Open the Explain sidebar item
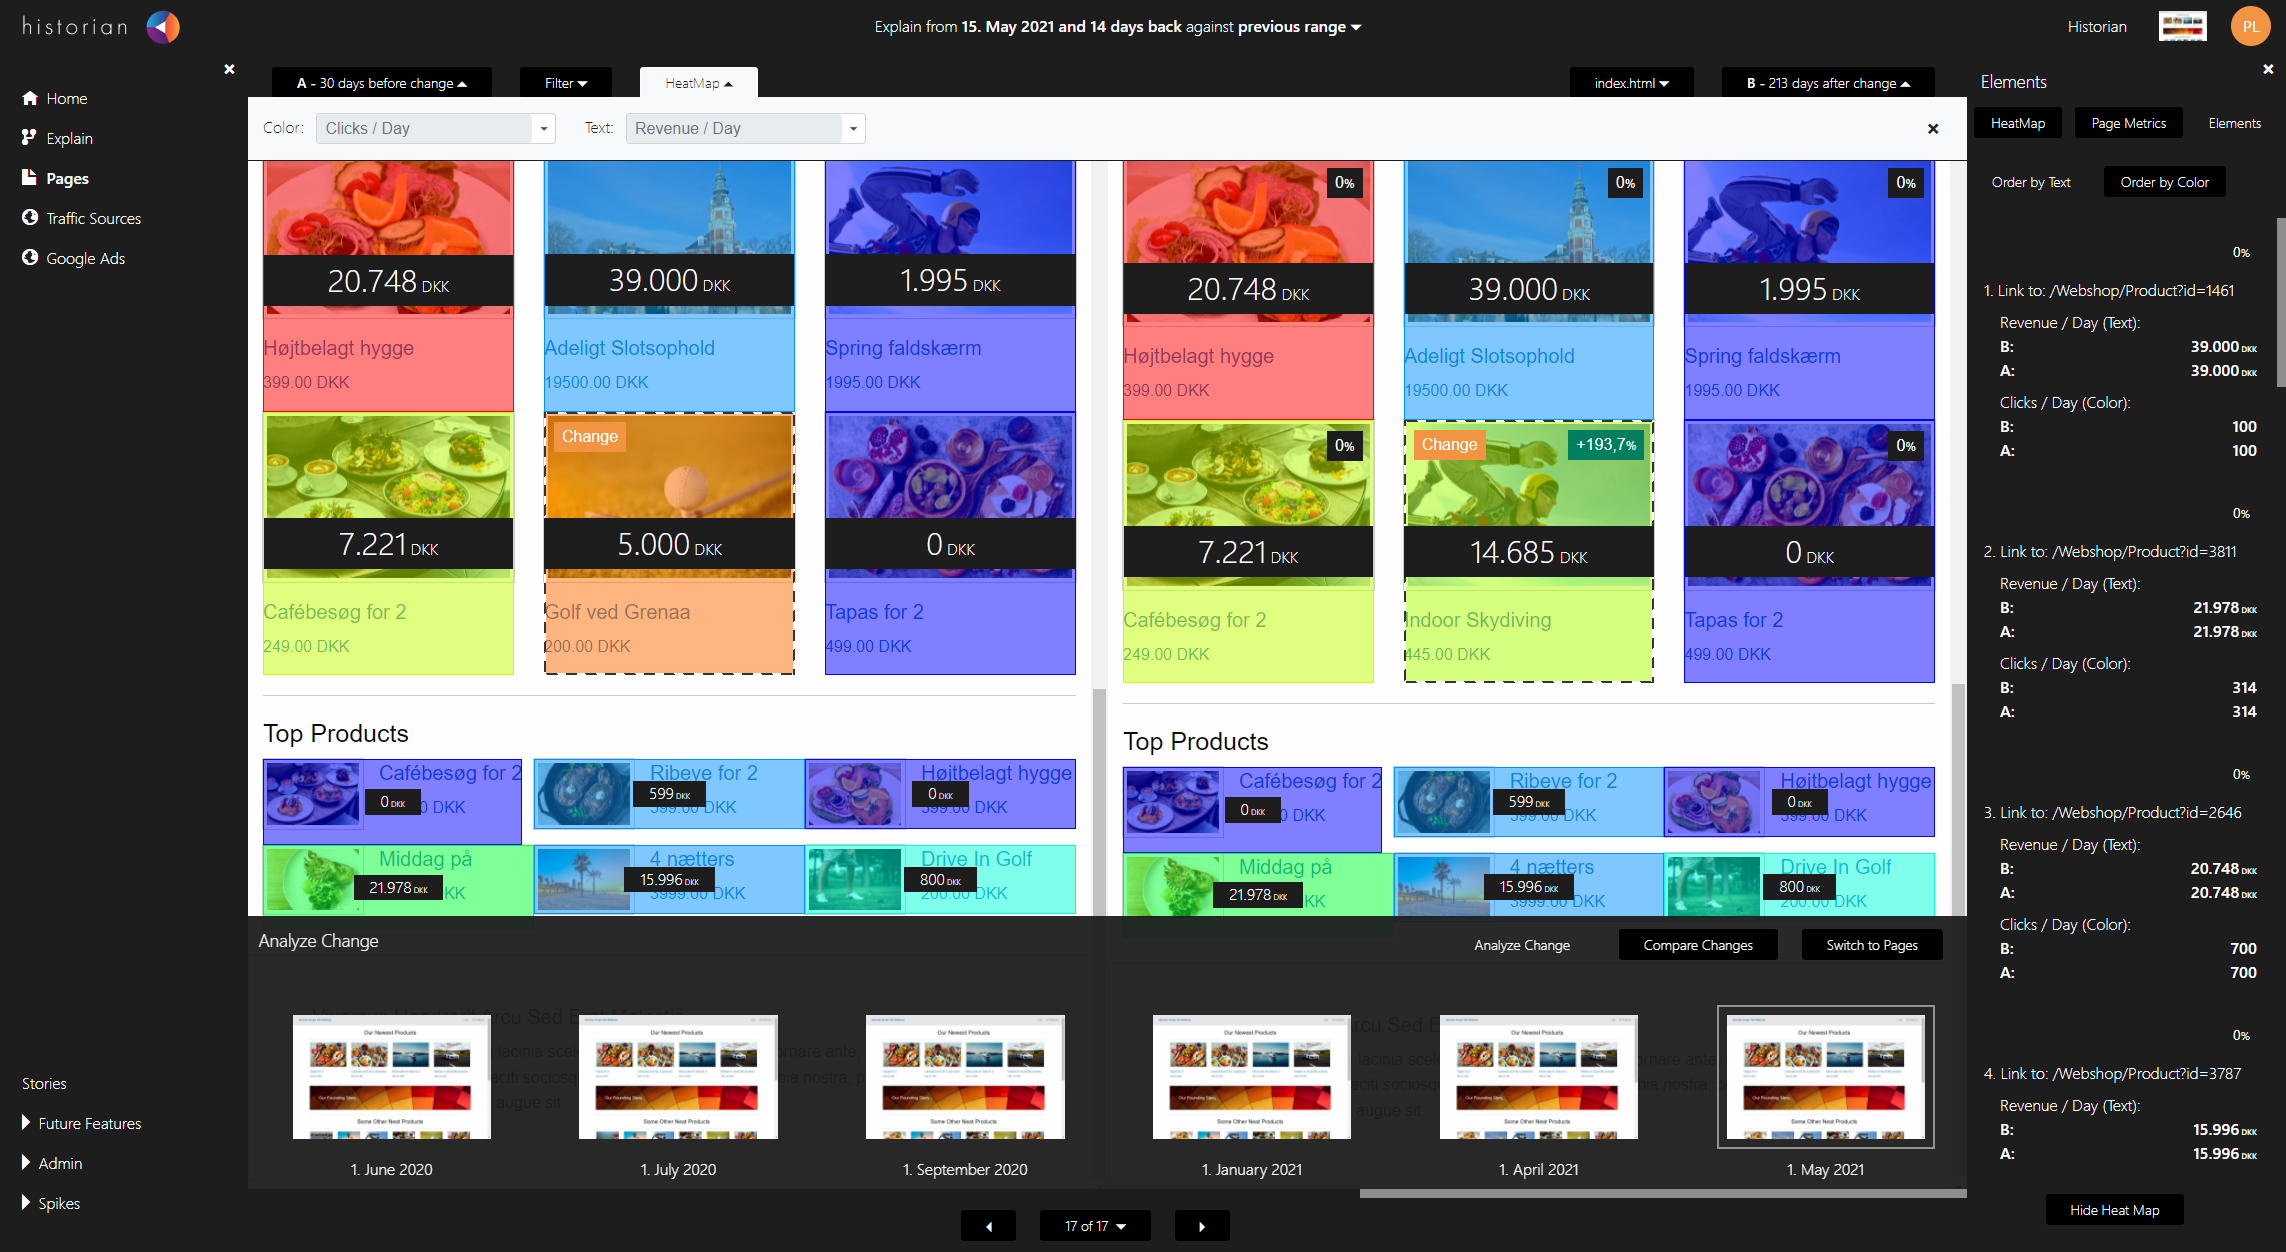The width and height of the screenshot is (2286, 1252). (x=58, y=138)
